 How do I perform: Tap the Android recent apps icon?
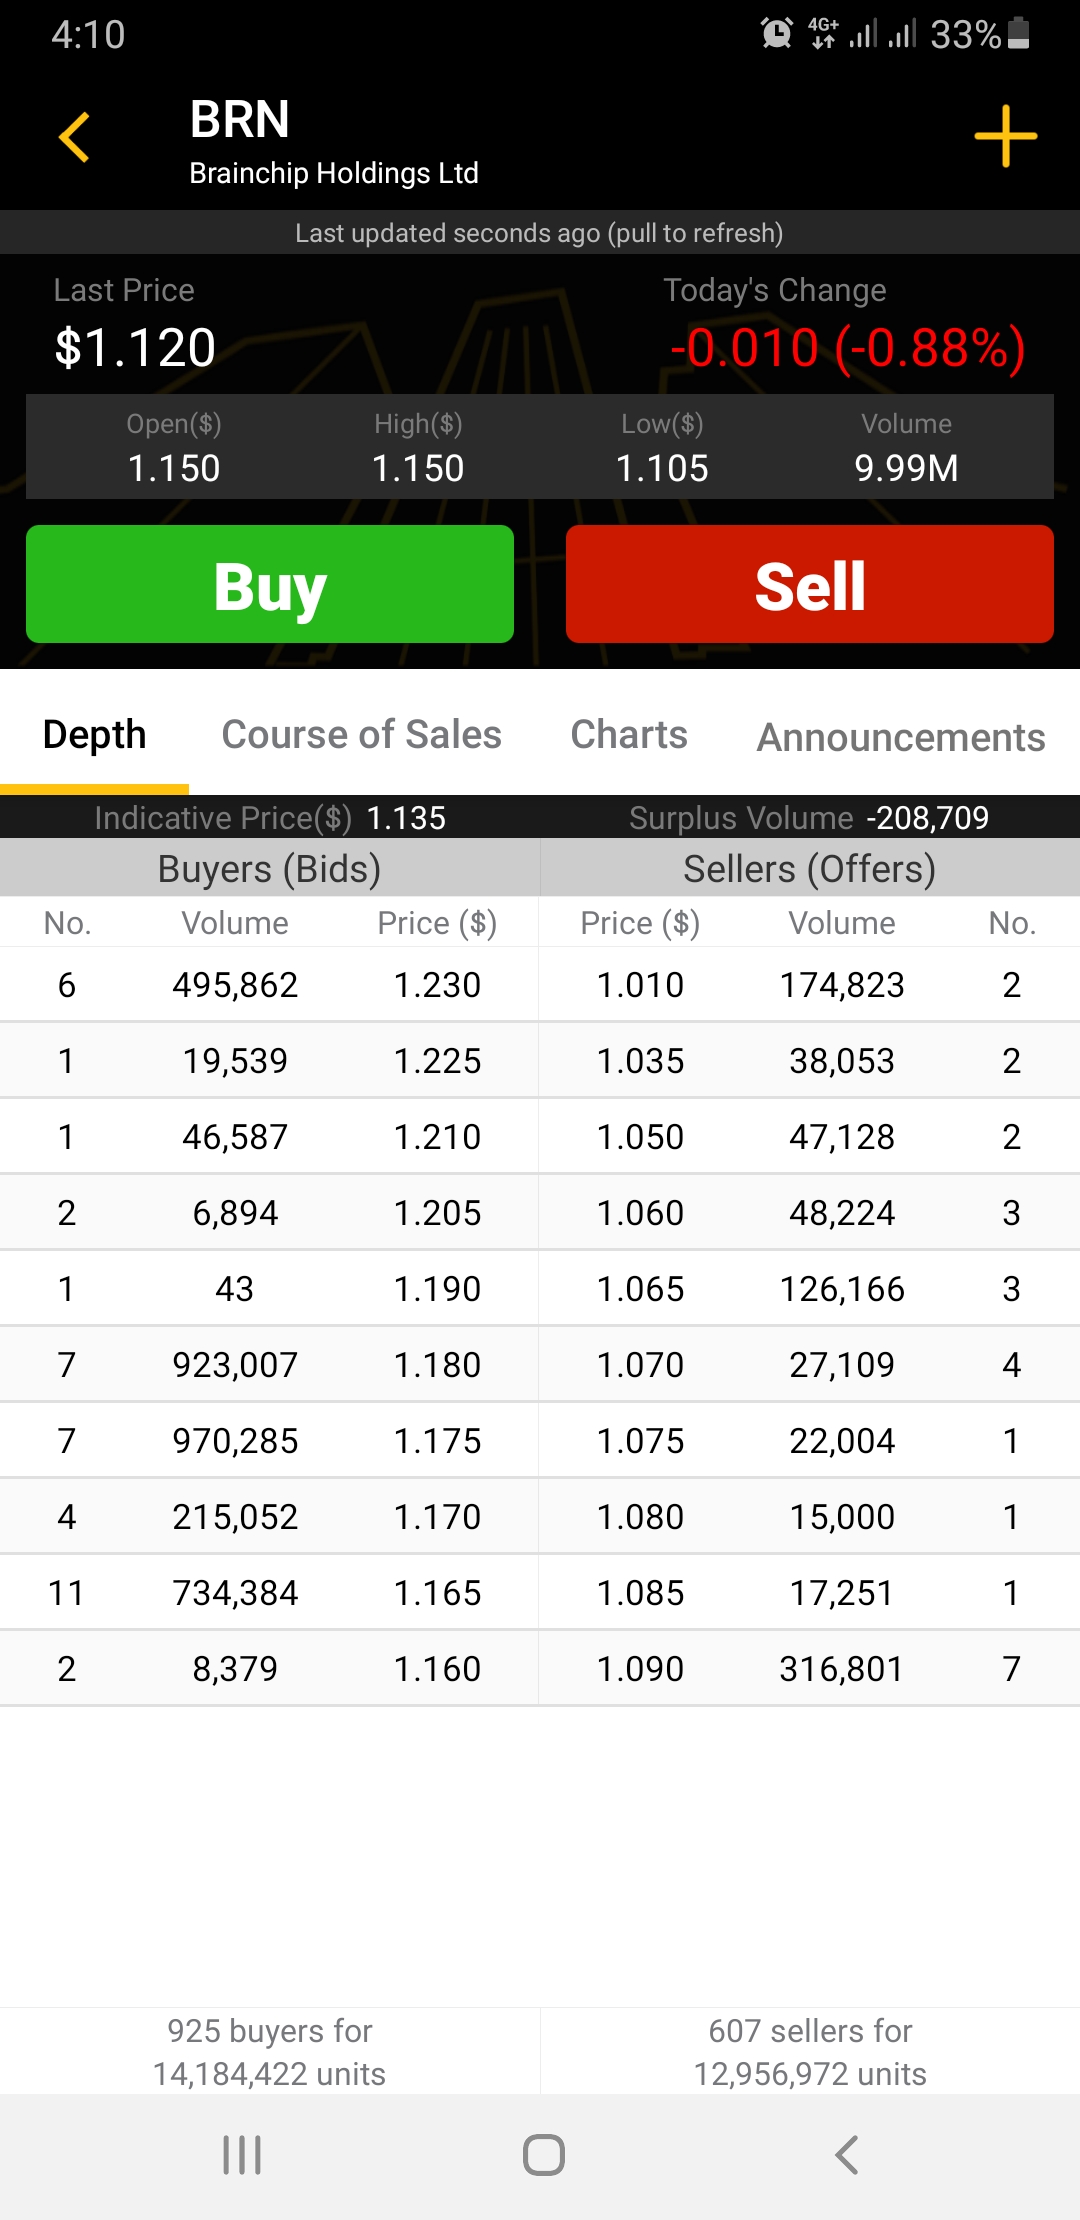(x=242, y=2155)
